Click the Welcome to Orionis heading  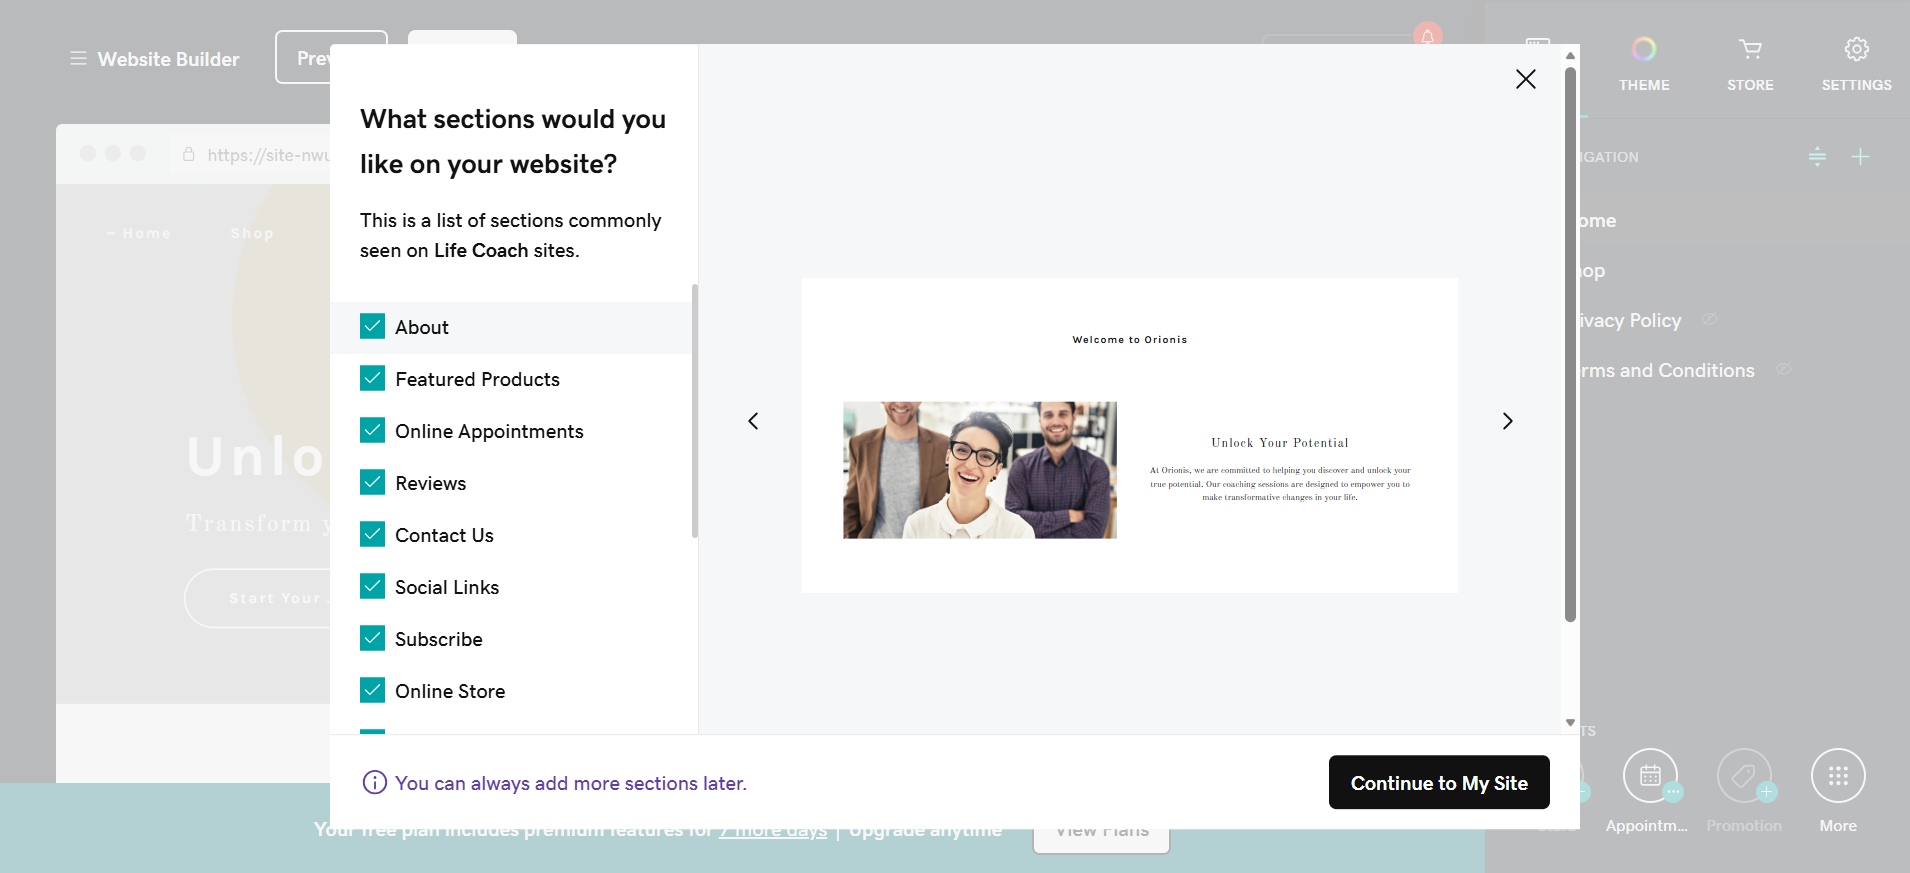point(1130,340)
